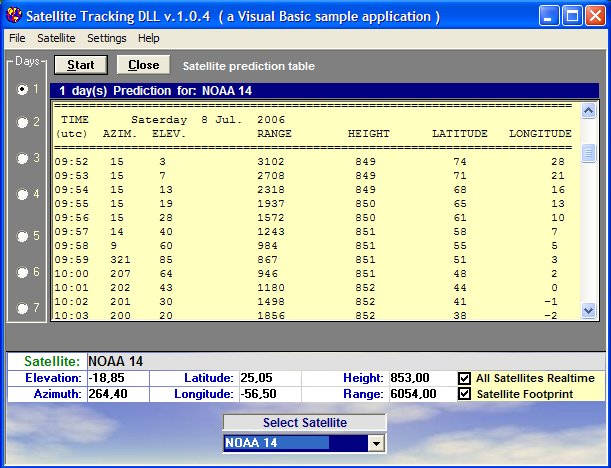
Task: Close the window with the red X
Action: pyautogui.click(x=596, y=16)
